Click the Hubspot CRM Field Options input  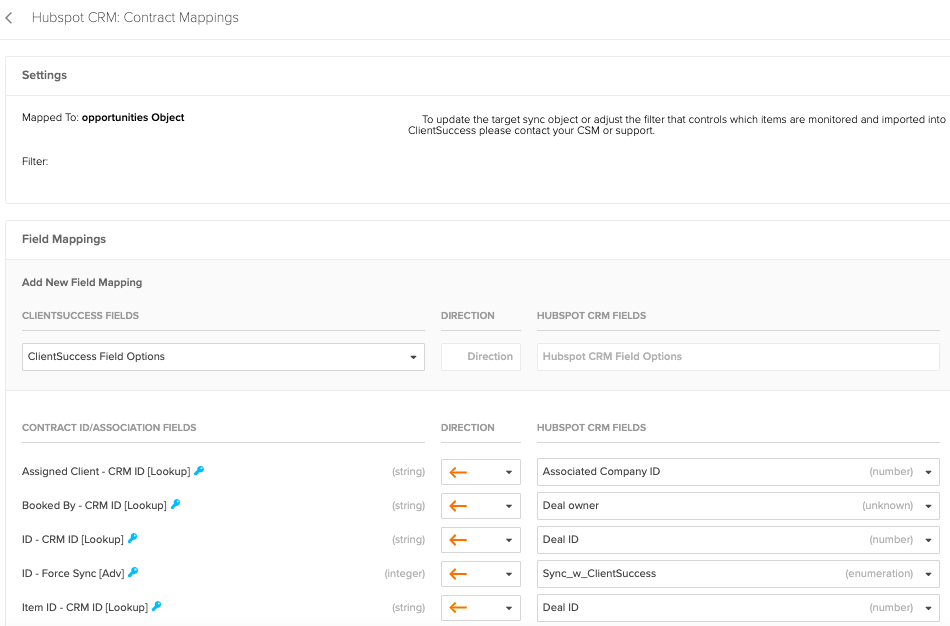pyautogui.click(x=738, y=357)
